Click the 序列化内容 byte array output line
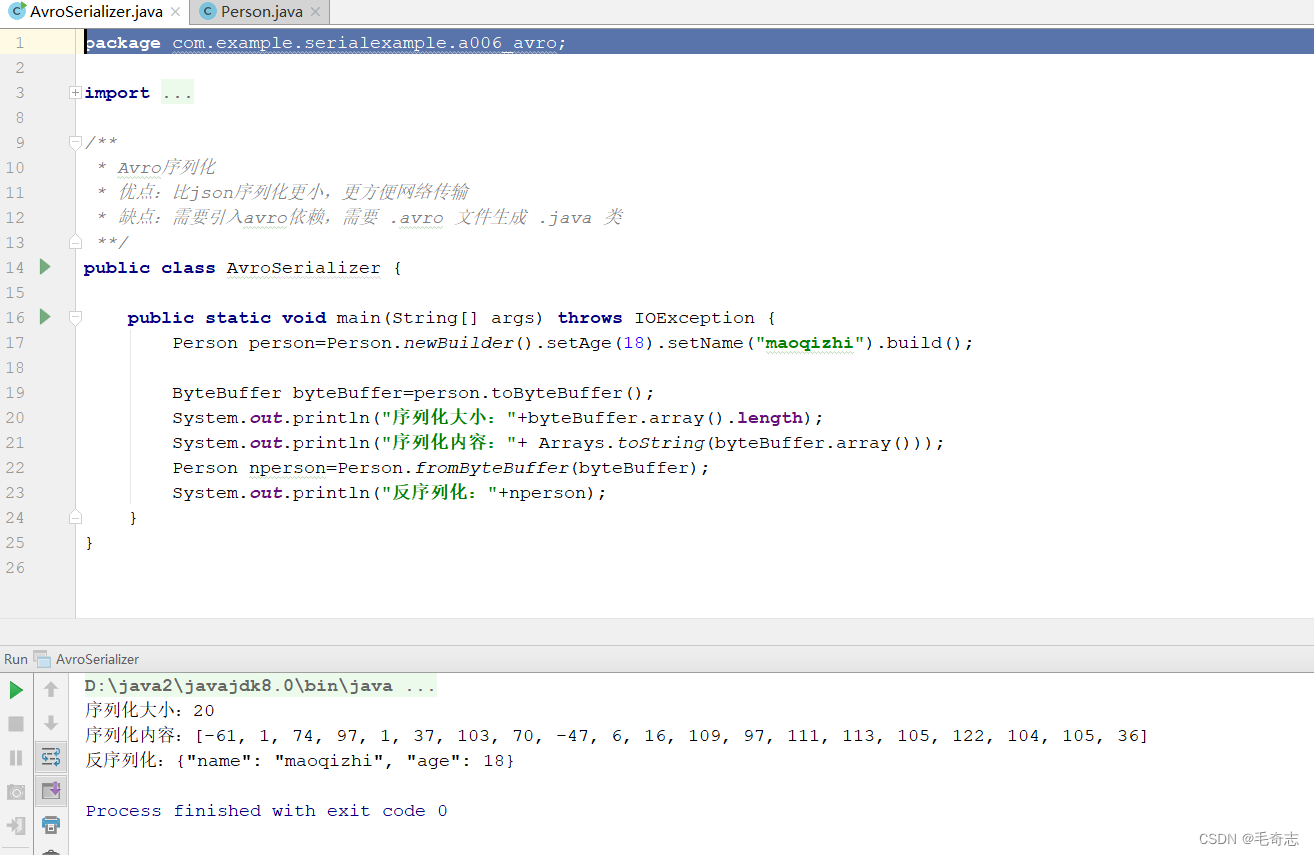This screenshot has height=855, width=1314. point(616,736)
